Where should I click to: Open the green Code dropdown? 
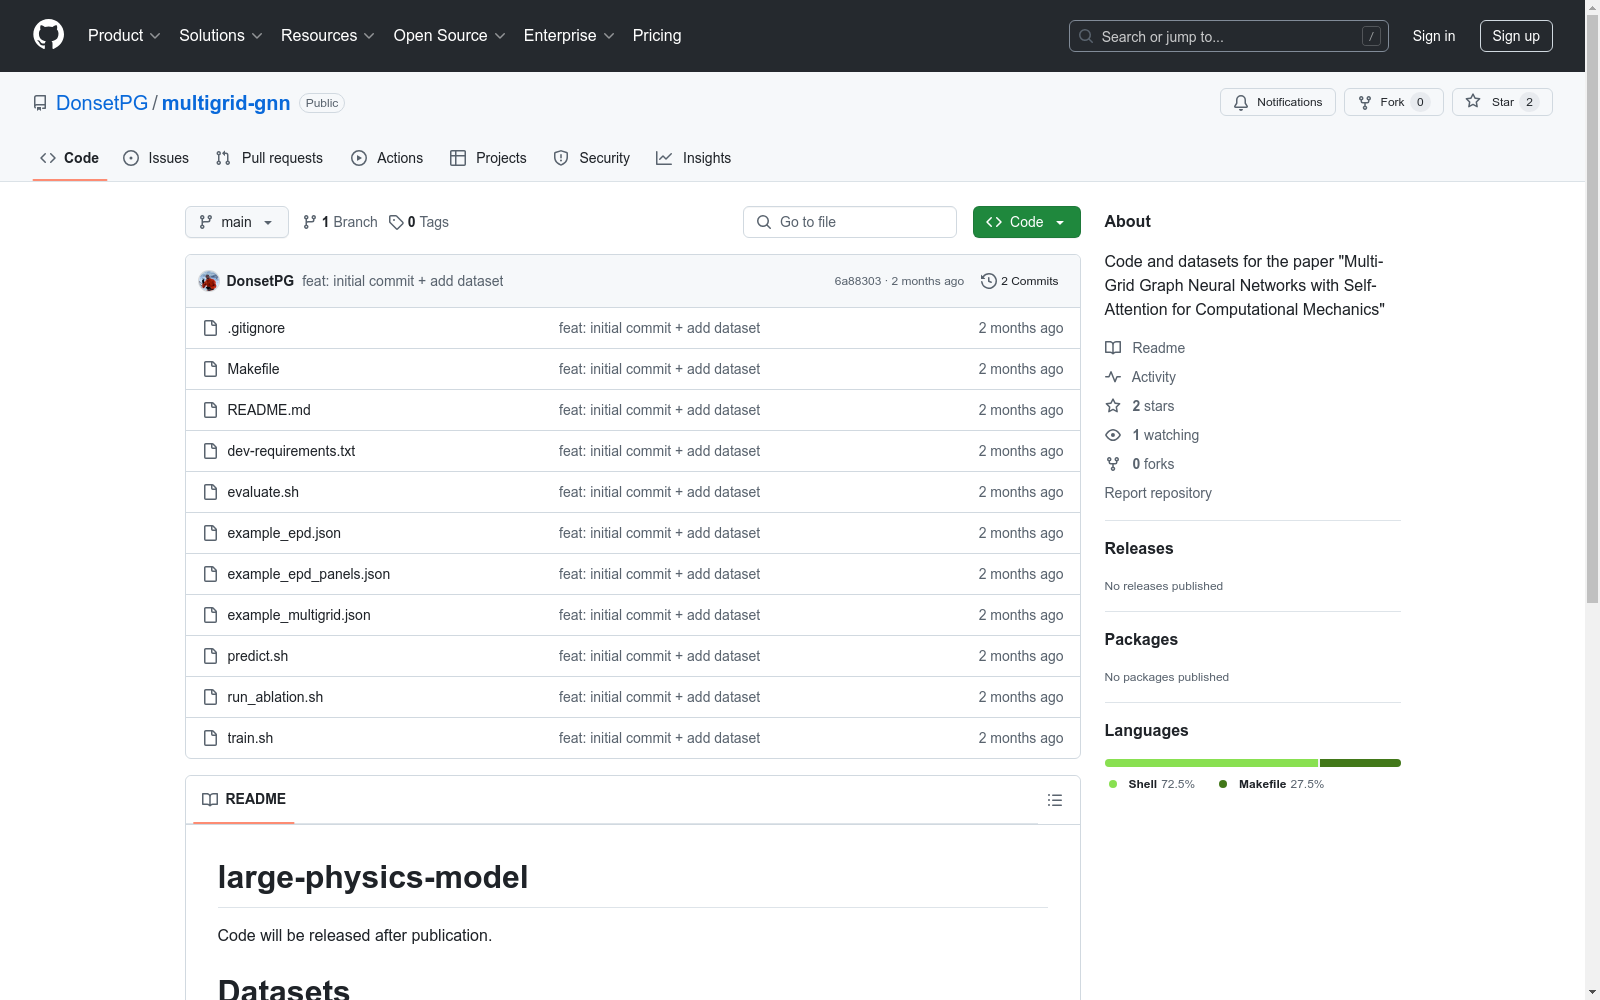pos(1026,222)
